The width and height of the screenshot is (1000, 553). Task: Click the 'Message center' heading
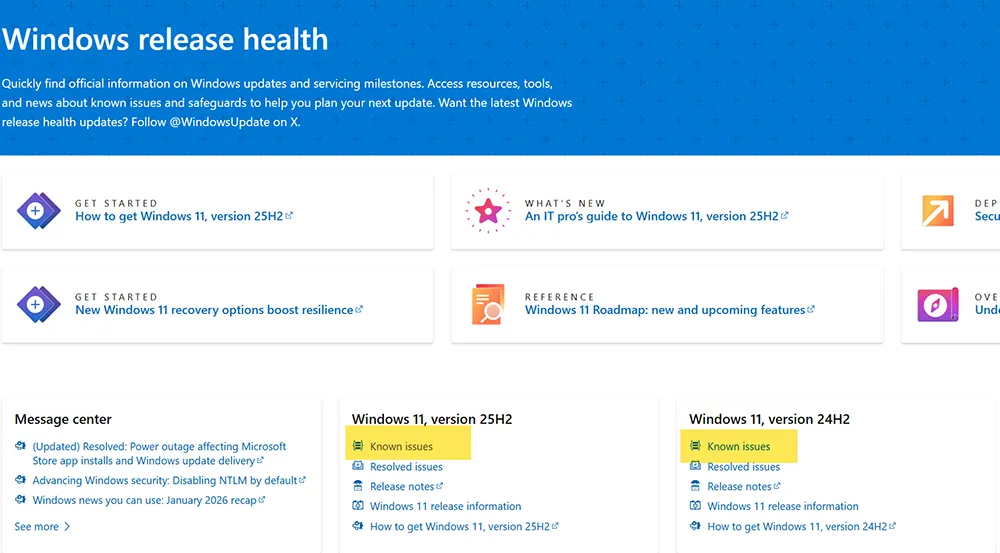coord(63,419)
